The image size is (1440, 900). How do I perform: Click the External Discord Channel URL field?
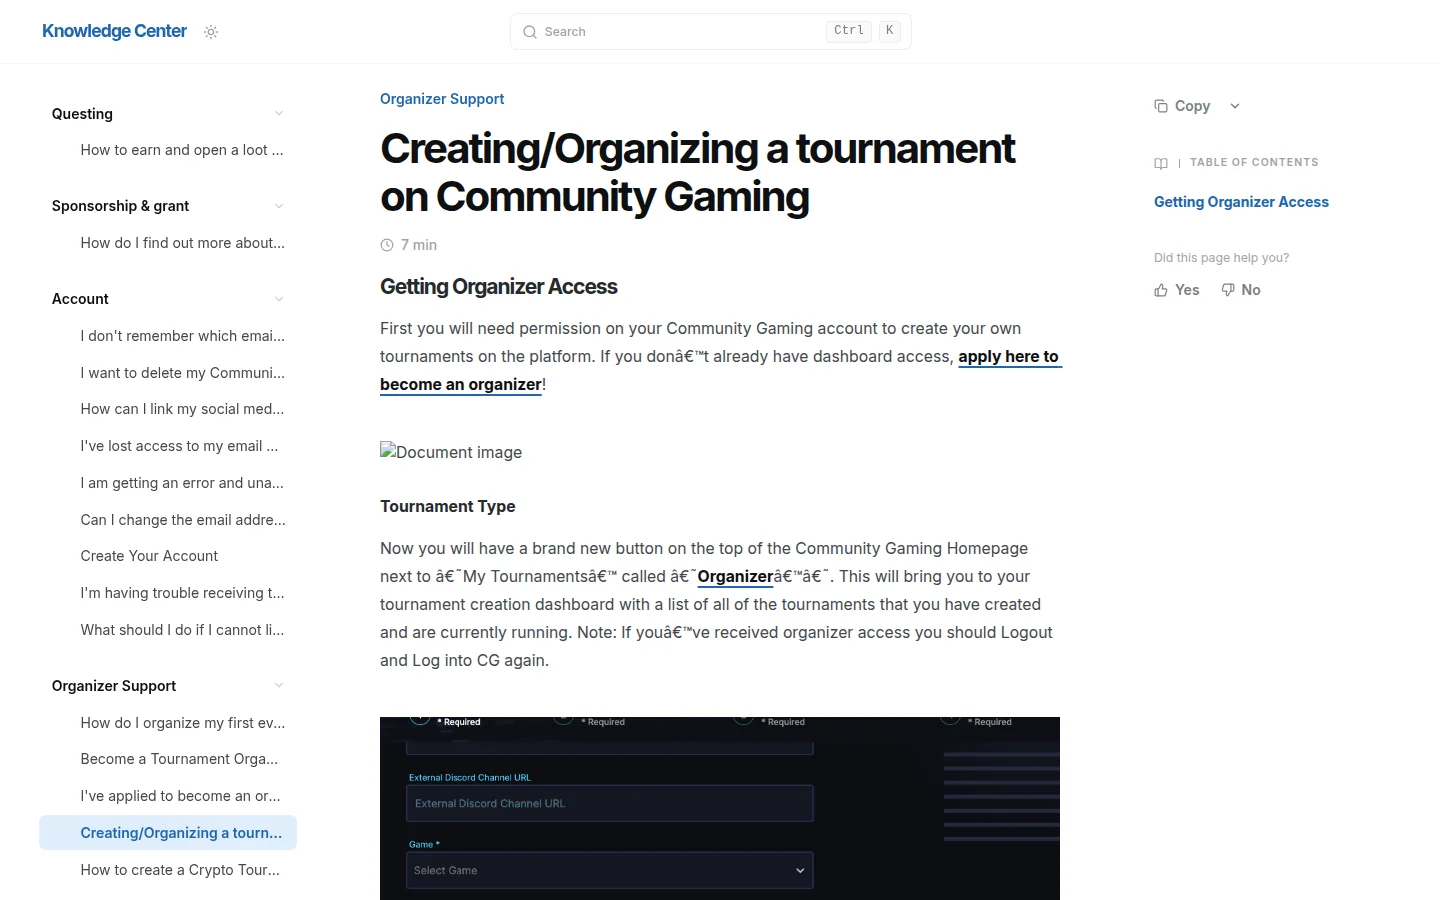tap(610, 803)
